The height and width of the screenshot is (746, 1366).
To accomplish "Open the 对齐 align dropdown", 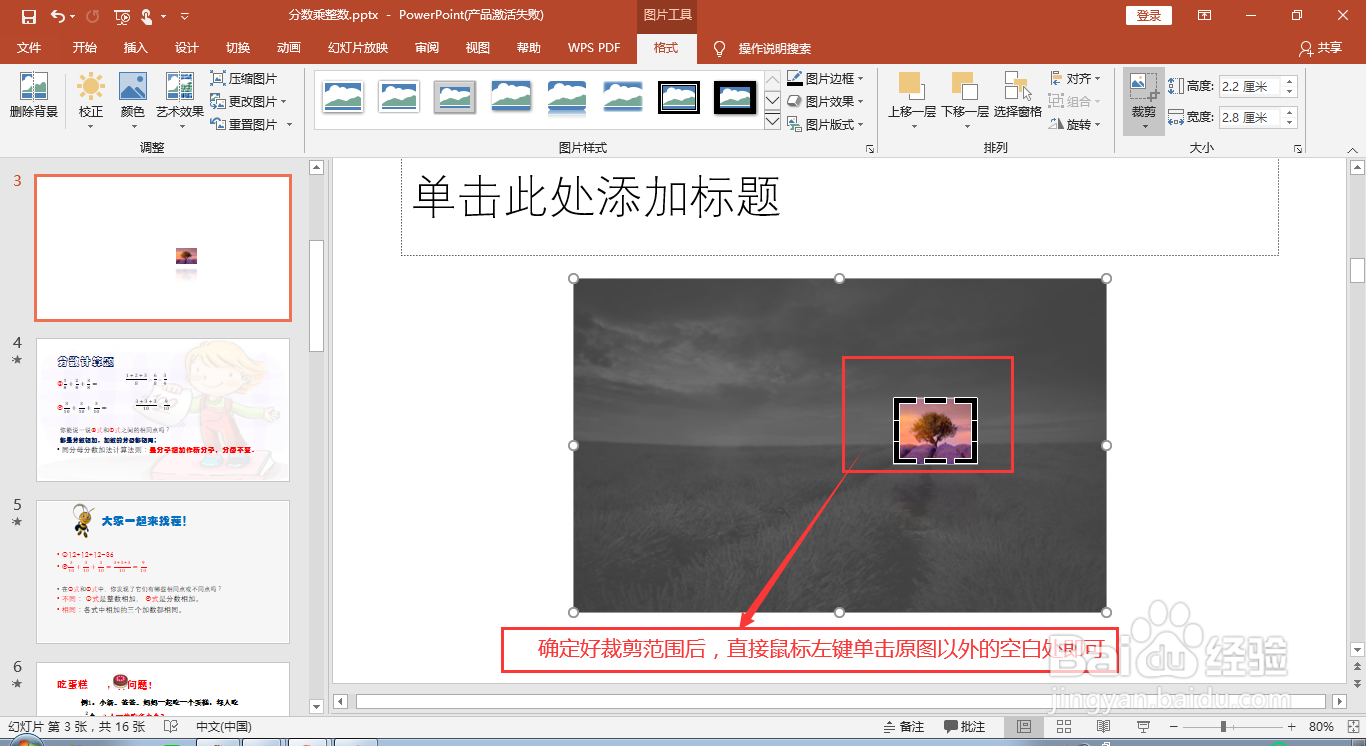I will pyautogui.click(x=1075, y=78).
